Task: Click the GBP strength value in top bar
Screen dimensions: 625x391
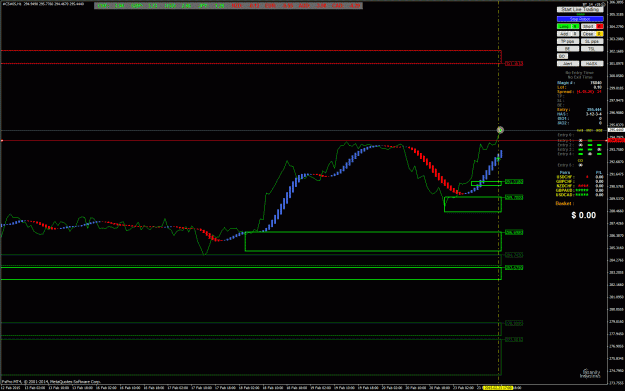Action: [x=153, y=6]
